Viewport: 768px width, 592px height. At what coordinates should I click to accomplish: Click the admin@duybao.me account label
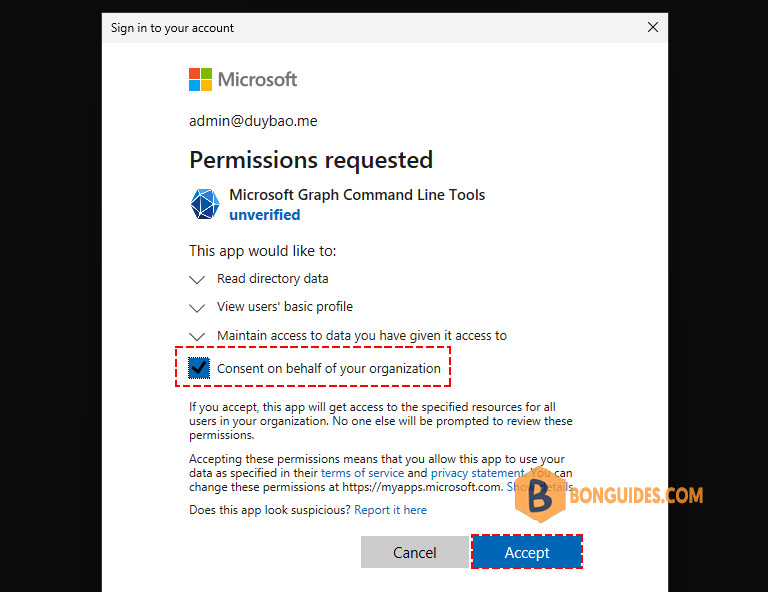(253, 121)
